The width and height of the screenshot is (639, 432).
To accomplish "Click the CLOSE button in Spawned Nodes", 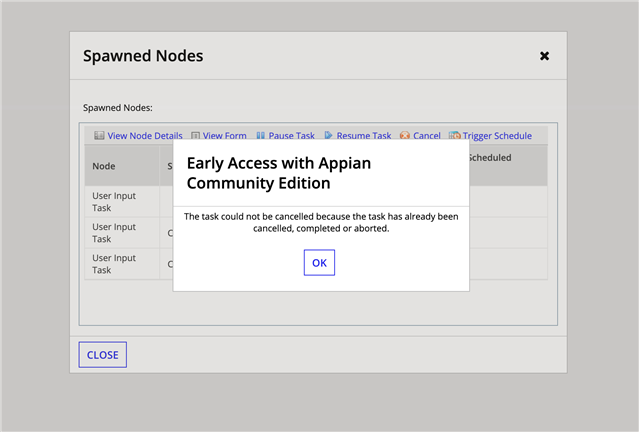I will pos(103,355).
